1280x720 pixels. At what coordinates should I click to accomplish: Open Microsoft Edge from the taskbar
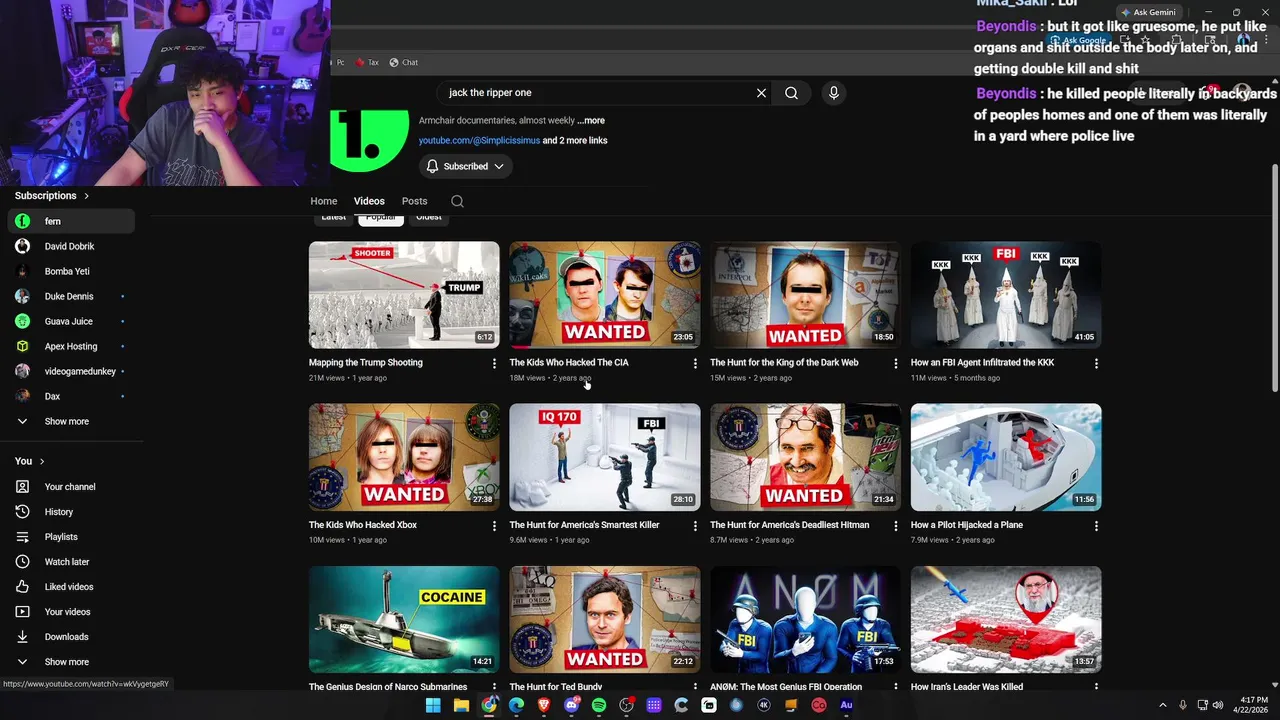pyautogui.click(x=516, y=705)
